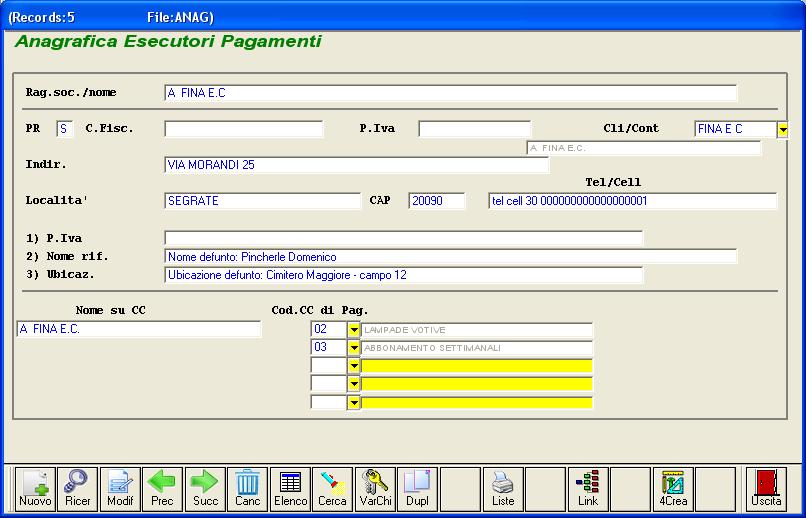Viewport: 806px width, 518px height.
Task: Open the third Cod.CC di Pag. dropdown arrow
Action: click(354, 366)
